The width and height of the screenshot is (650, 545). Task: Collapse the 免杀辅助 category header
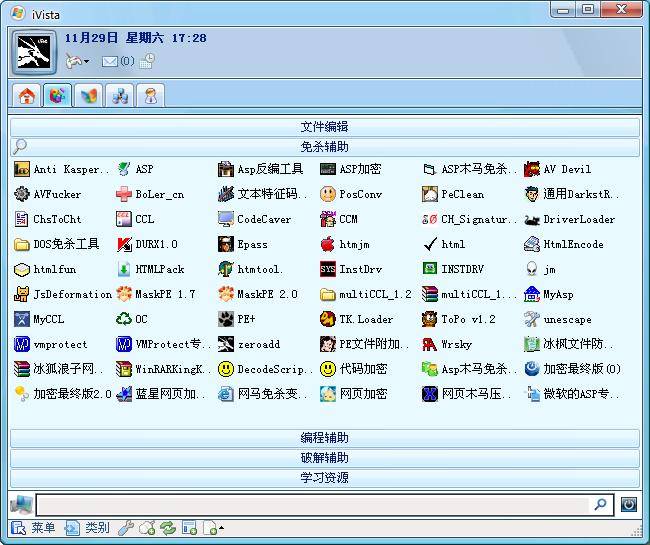tap(324, 147)
